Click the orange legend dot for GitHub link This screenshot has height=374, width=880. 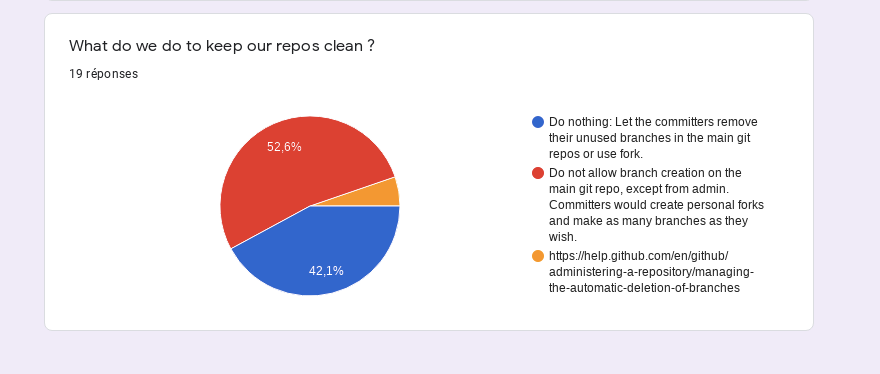pos(538,256)
